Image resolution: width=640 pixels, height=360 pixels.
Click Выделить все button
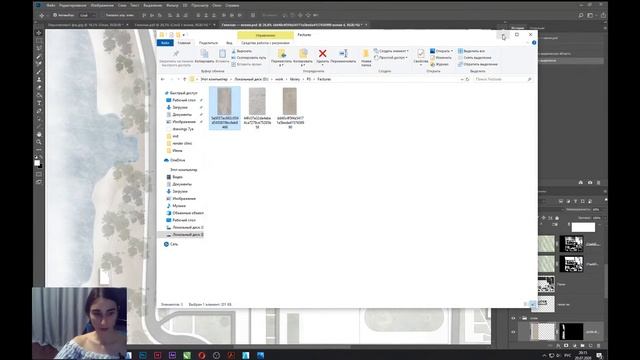tap(471, 51)
